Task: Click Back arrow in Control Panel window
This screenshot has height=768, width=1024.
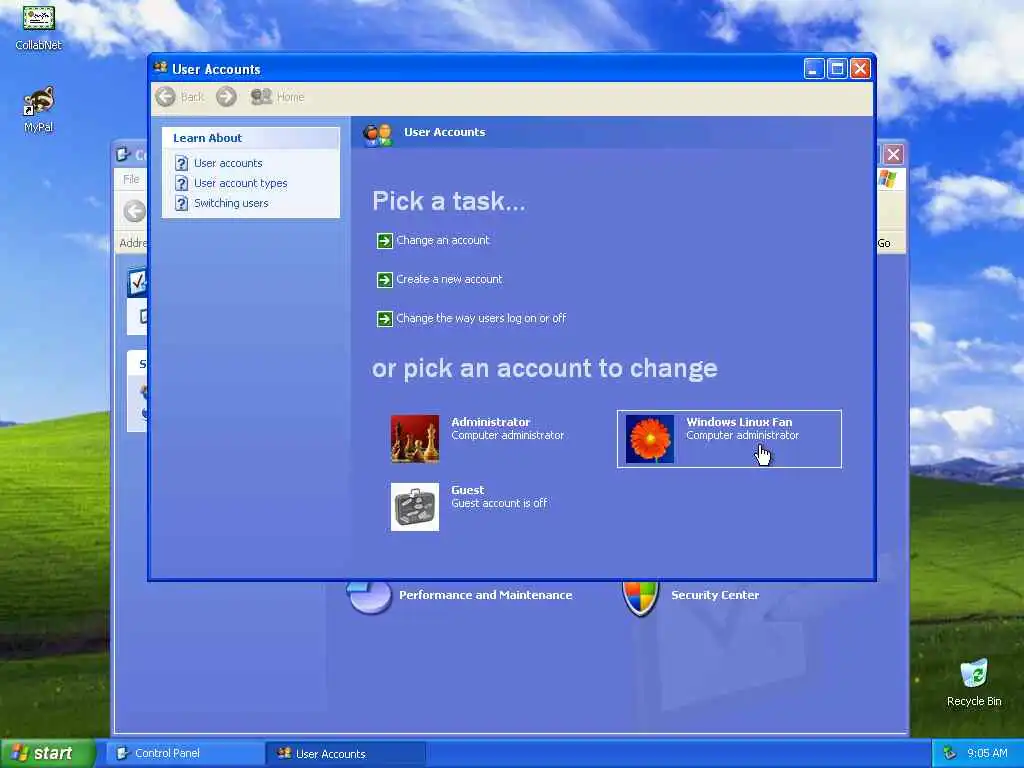Action: pos(135,212)
